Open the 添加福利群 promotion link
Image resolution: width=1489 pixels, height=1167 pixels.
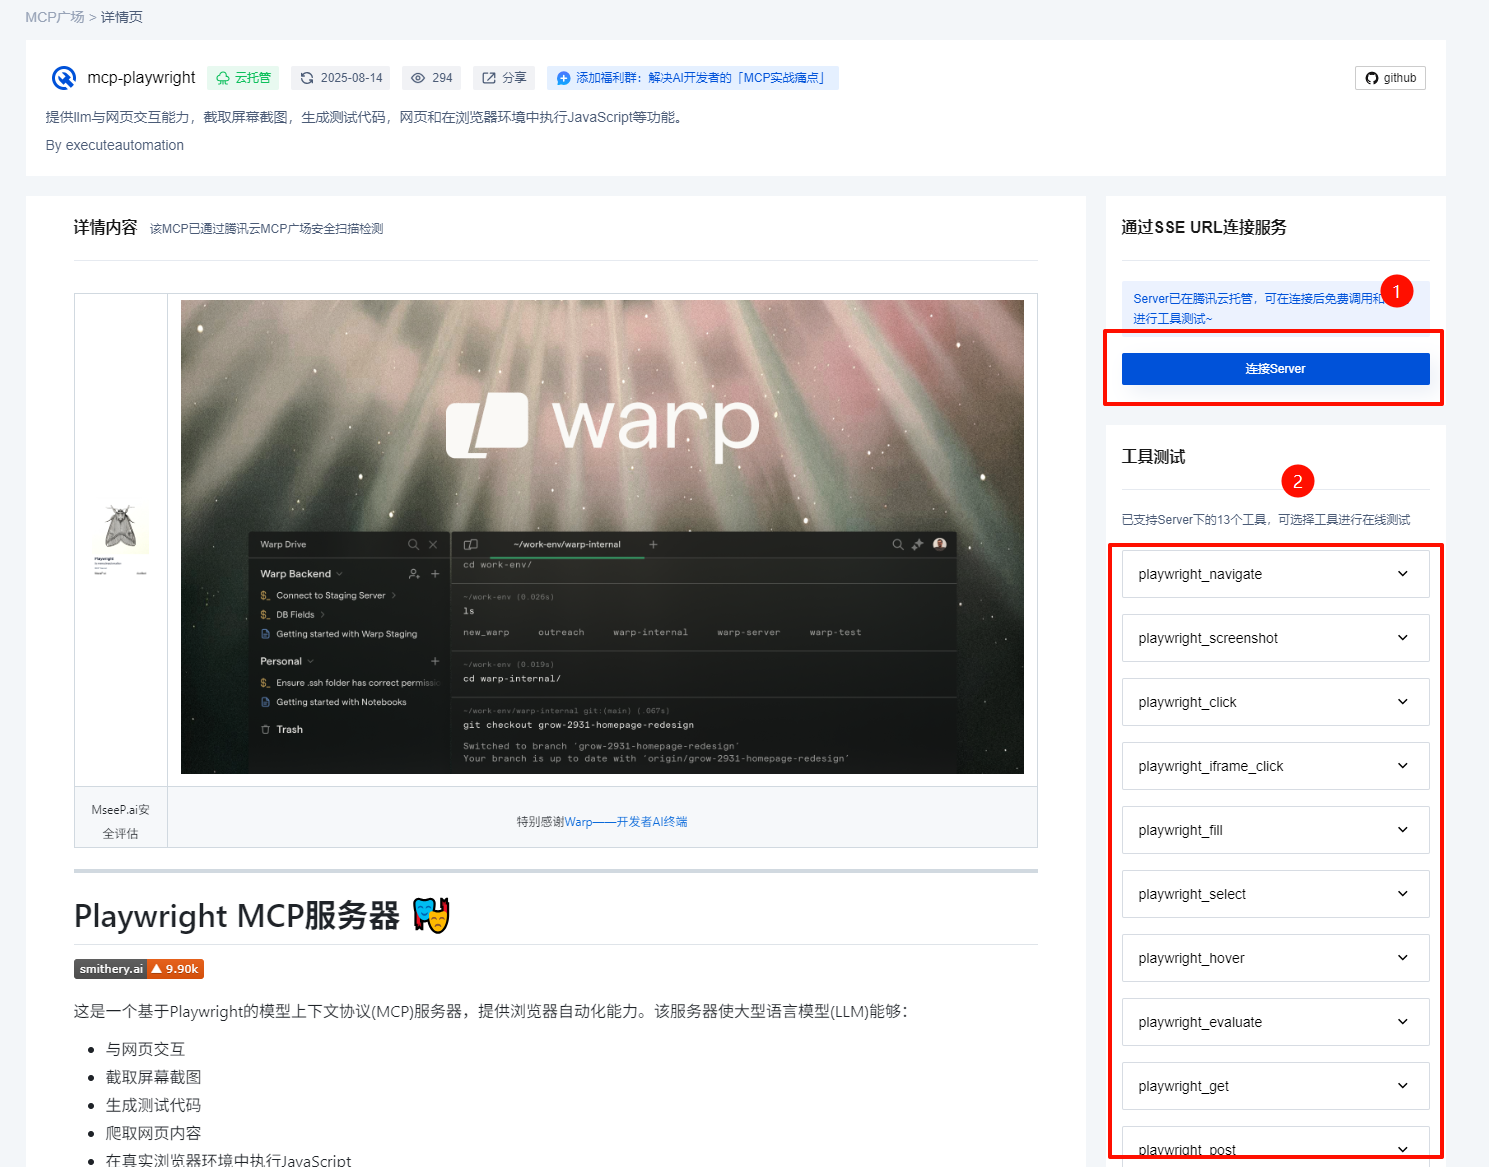click(692, 78)
